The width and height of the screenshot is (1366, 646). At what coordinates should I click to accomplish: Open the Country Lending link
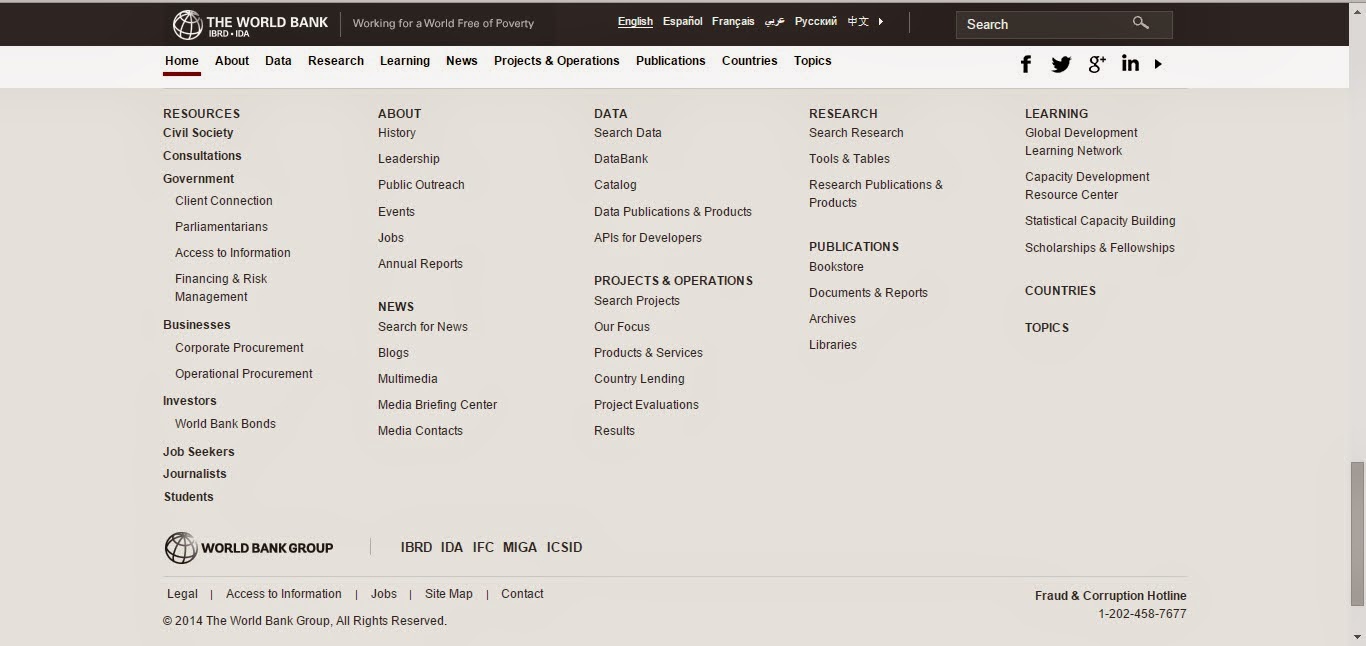[x=639, y=379]
